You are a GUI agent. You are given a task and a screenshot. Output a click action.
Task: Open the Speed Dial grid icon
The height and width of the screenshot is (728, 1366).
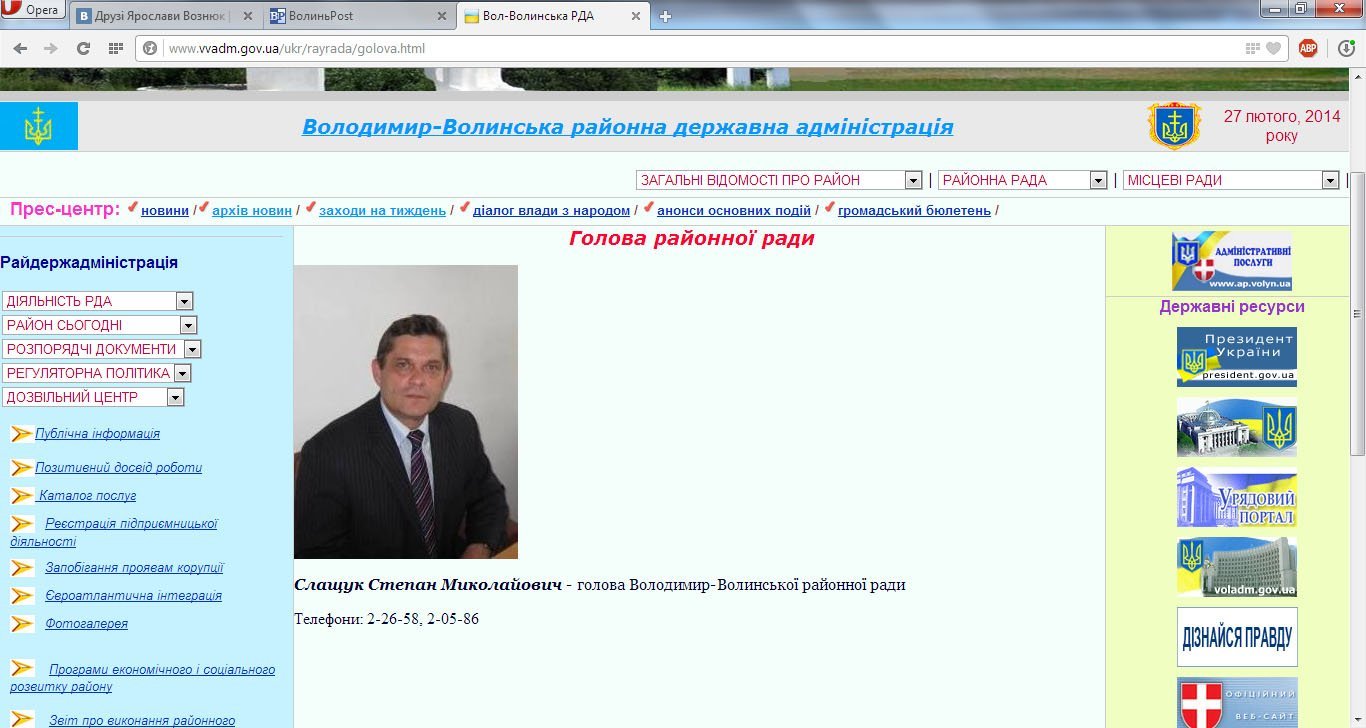tap(115, 48)
